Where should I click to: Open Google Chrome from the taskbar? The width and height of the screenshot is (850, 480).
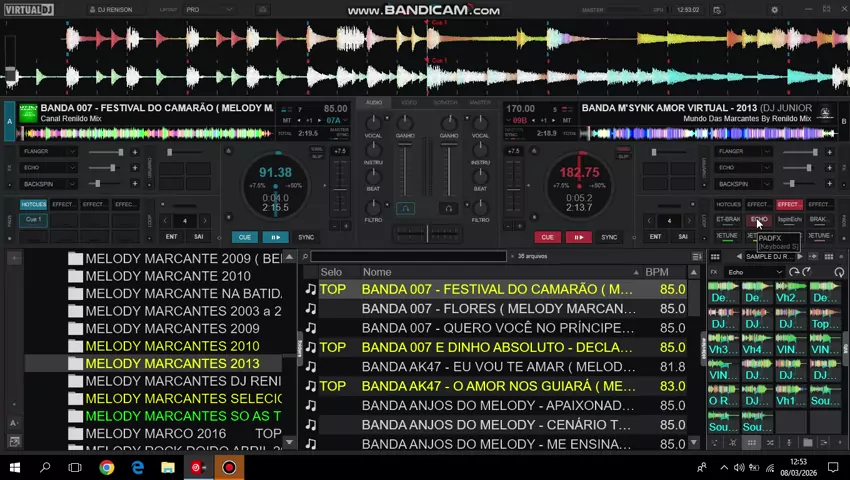[x=106, y=467]
